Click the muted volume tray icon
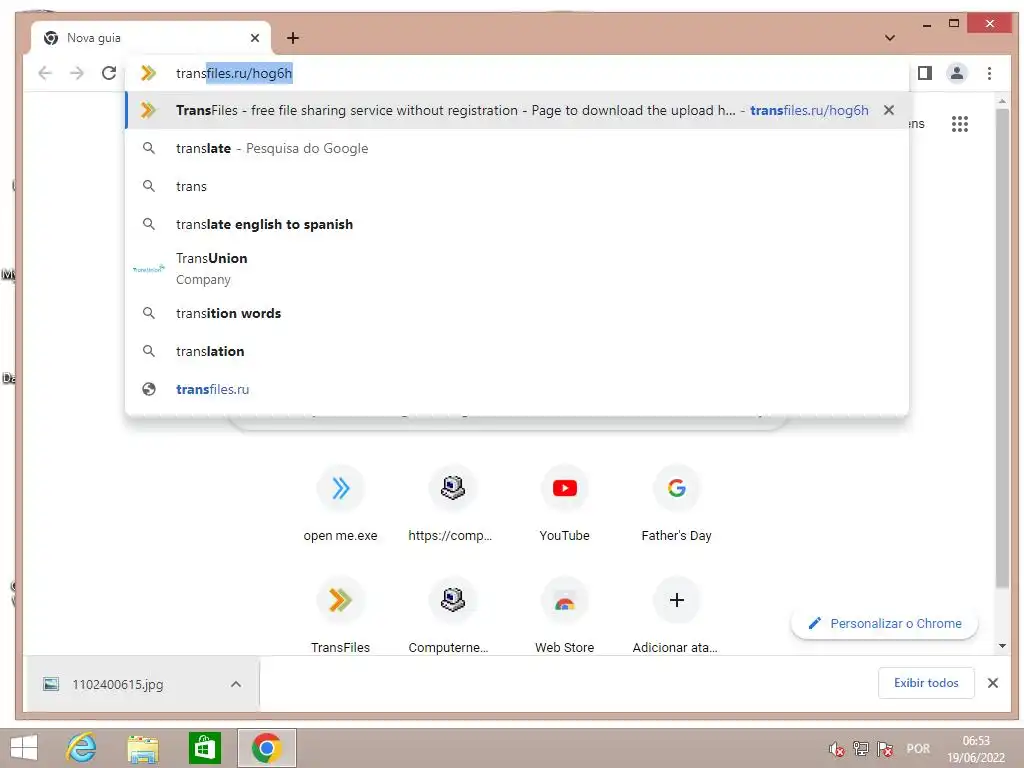The height and width of the screenshot is (768, 1024). (836, 749)
